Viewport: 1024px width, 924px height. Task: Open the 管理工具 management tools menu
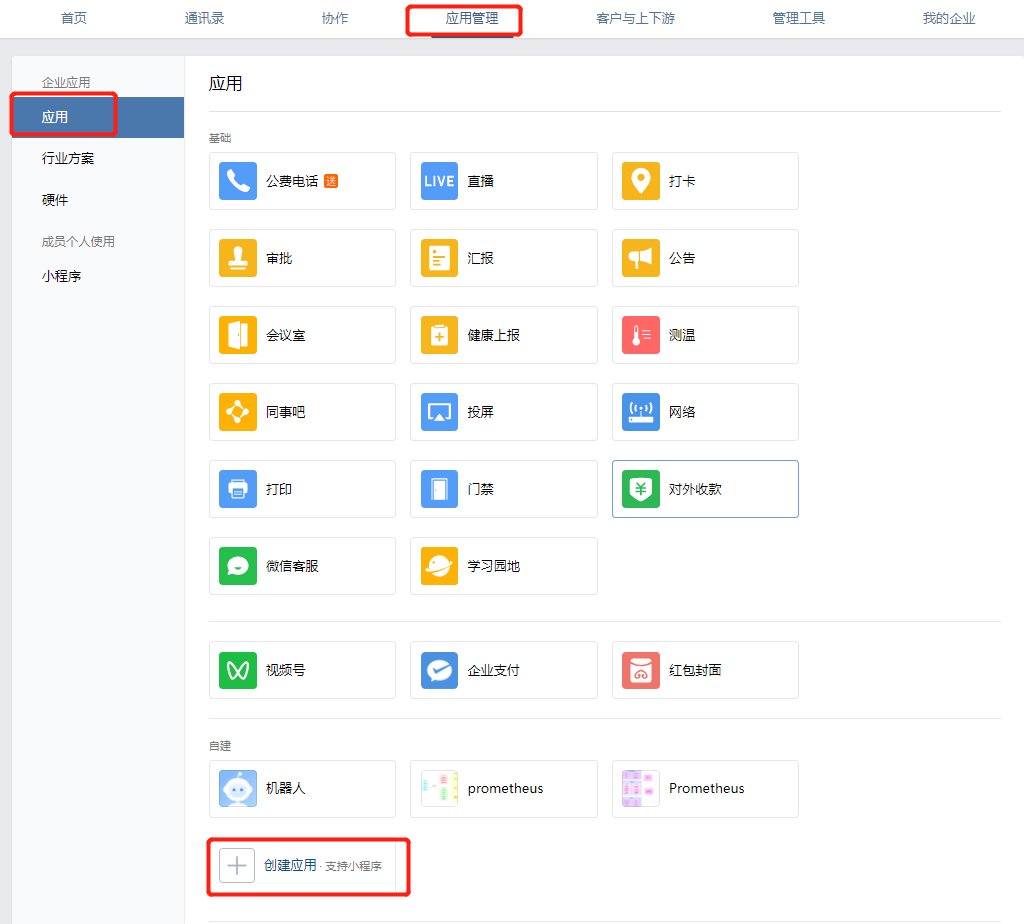click(798, 18)
